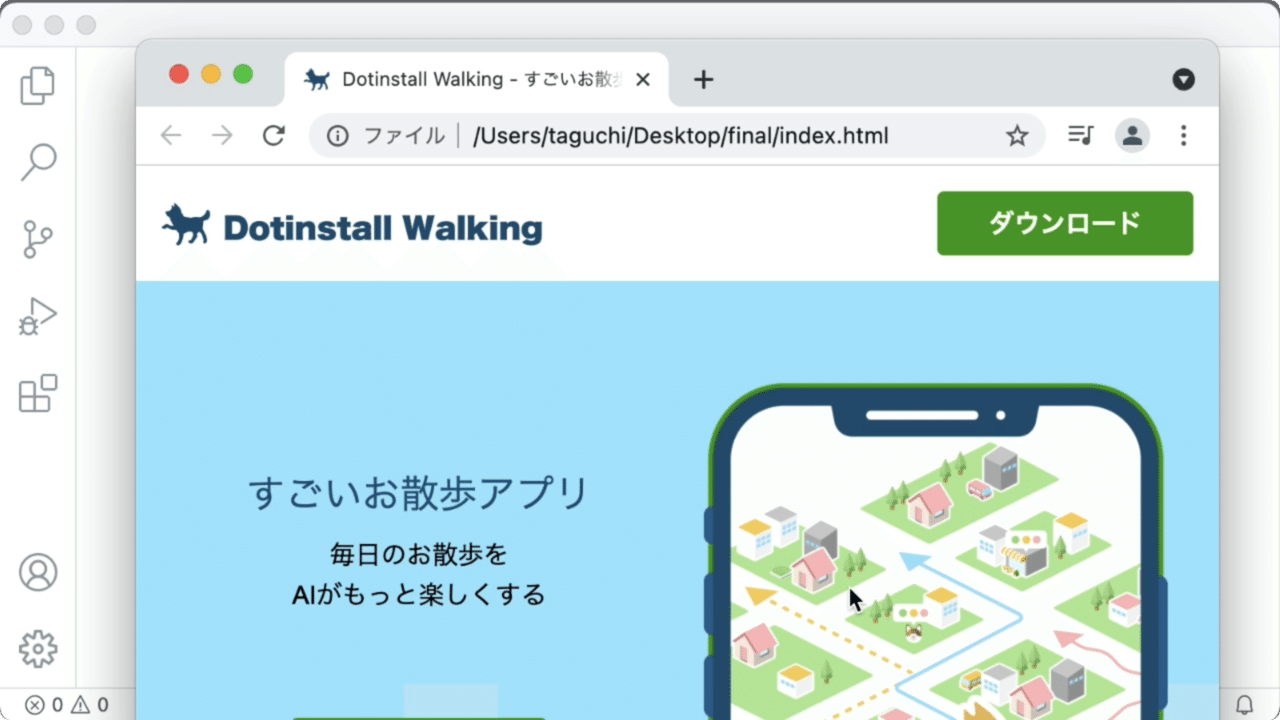The height and width of the screenshot is (720, 1280).
Task: Click the Dotinstall Walking logo
Action: [x=352, y=226]
